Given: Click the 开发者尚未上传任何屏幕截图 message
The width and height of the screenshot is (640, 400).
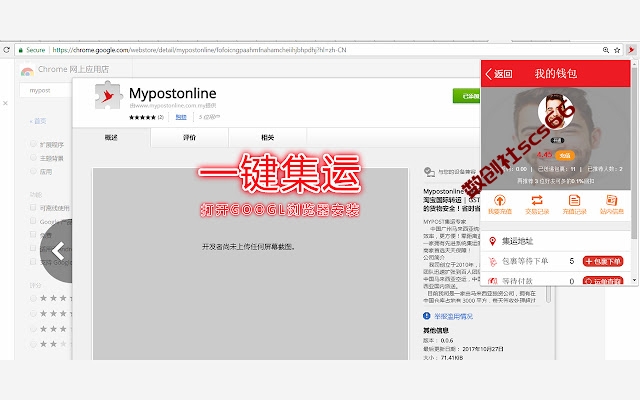Looking at the screenshot, I should 249,247.
